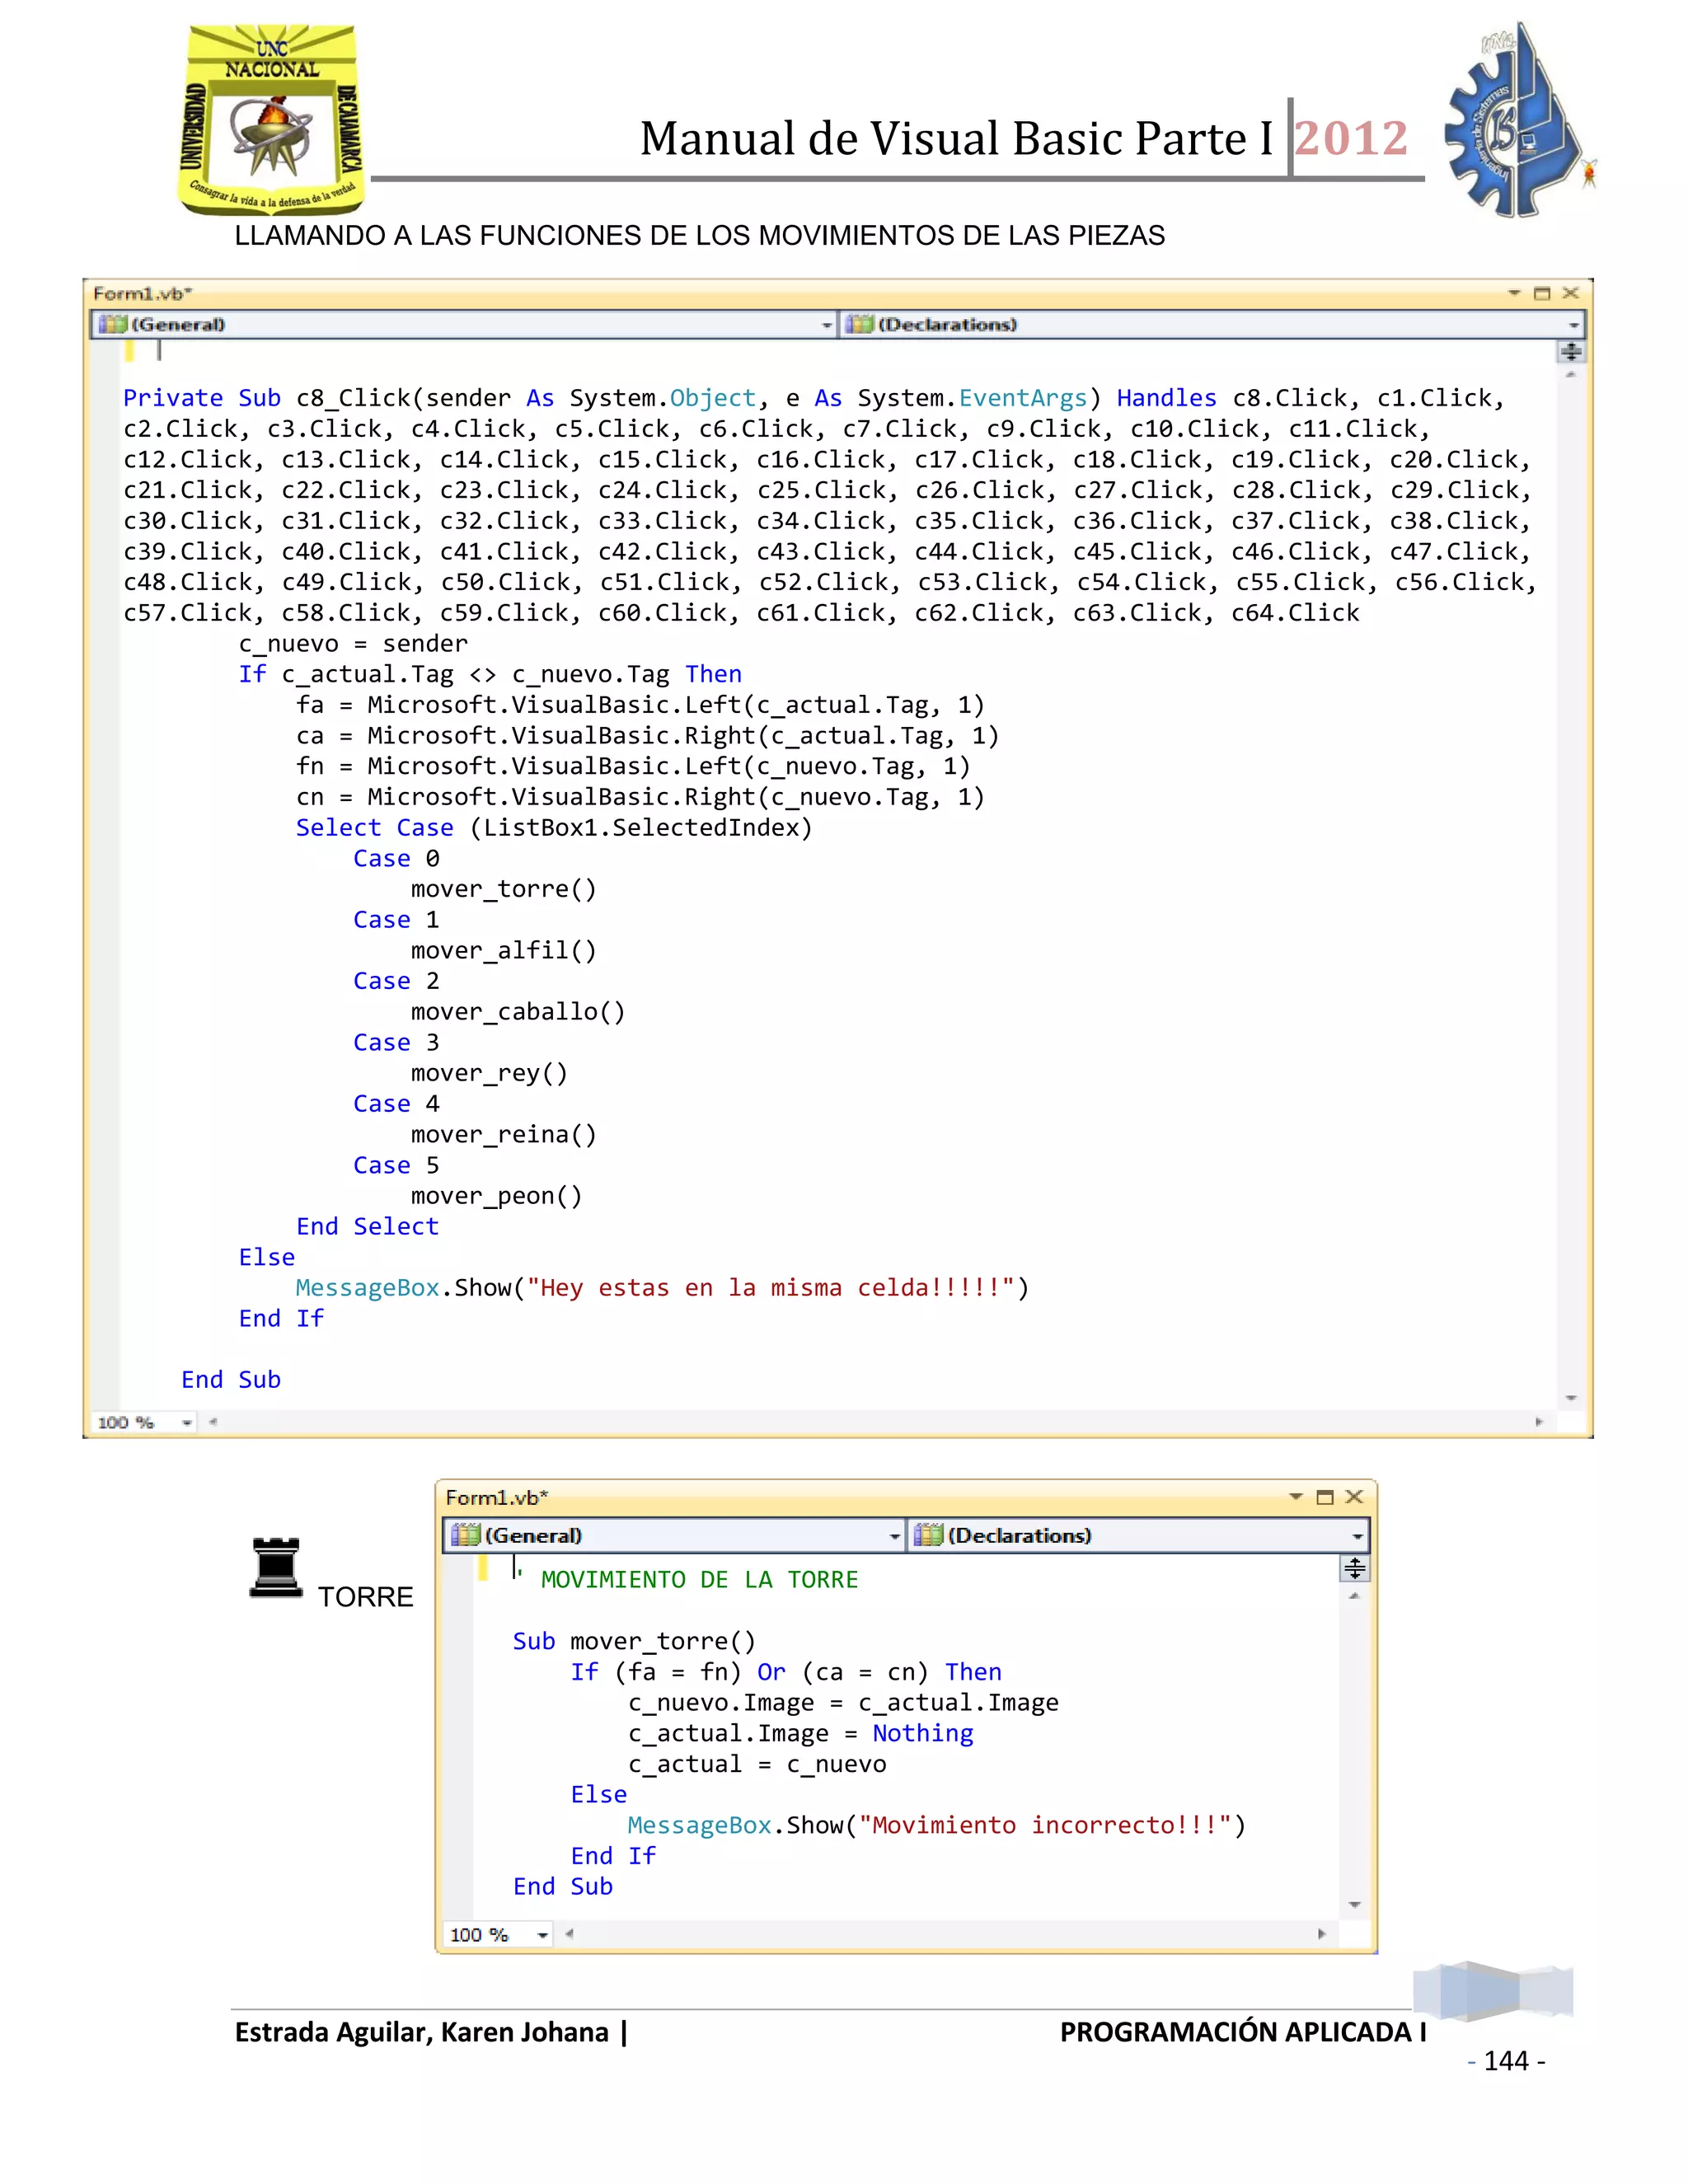Click the scroll-left arrow in the top code window's horizontal scrollbar
This screenshot has height=2184, width=1688.
click(x=213, y=1422)
